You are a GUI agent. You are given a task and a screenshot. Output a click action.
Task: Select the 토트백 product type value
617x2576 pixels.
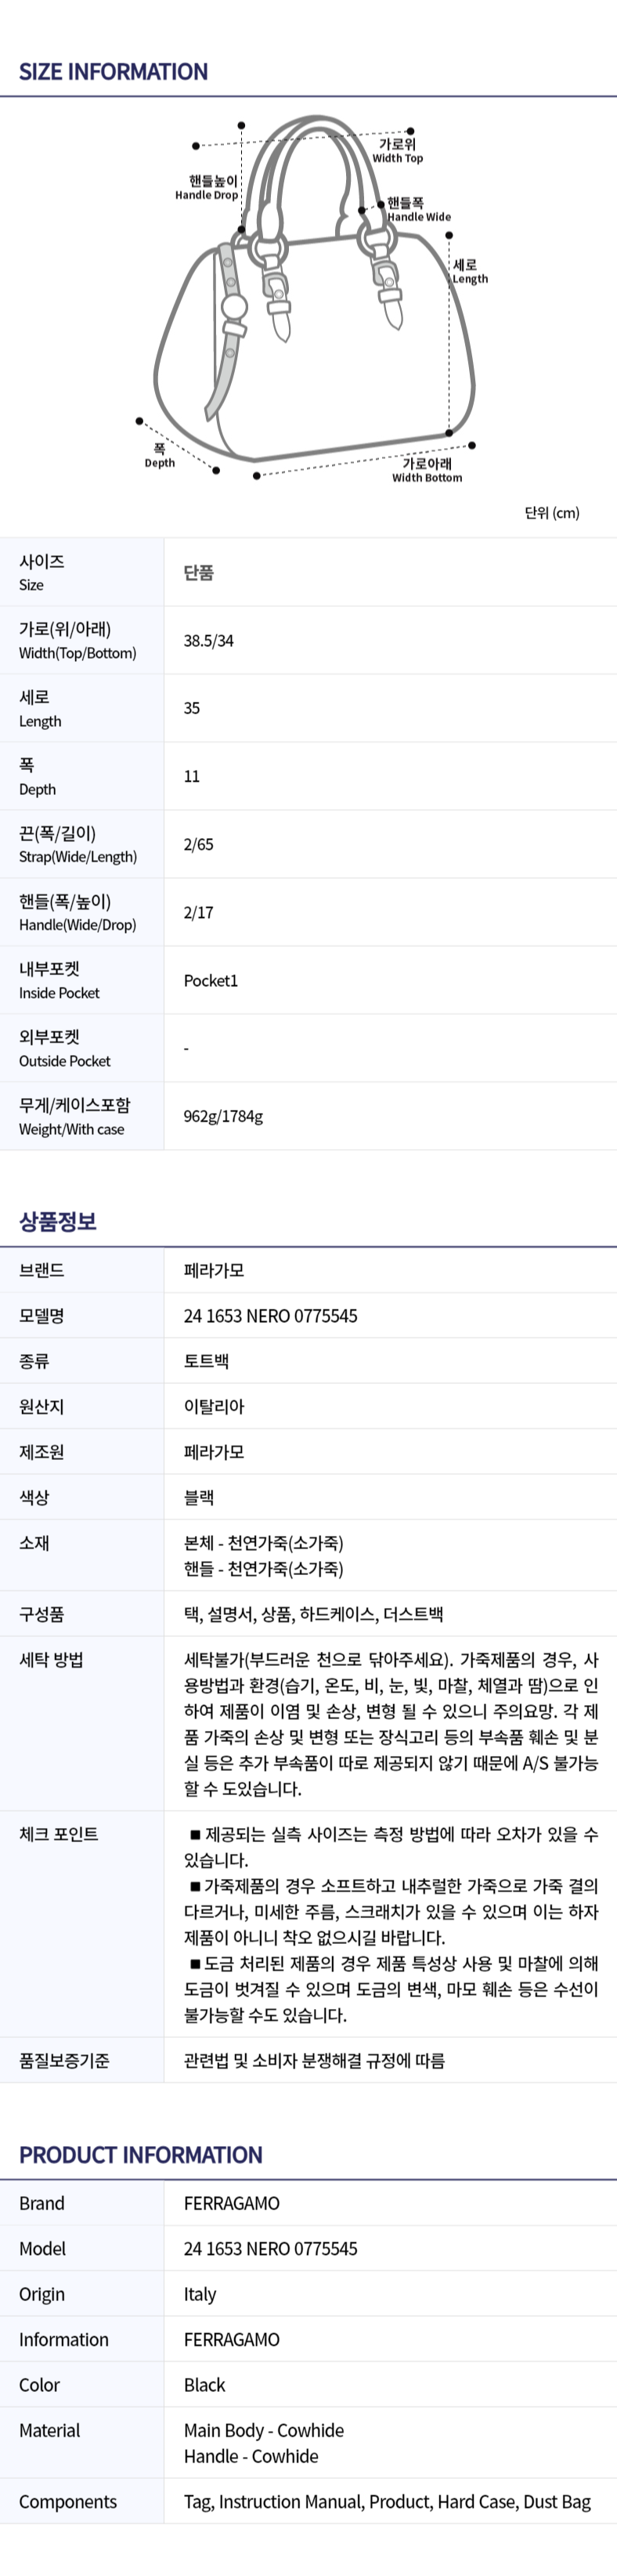pos(206,1361)
